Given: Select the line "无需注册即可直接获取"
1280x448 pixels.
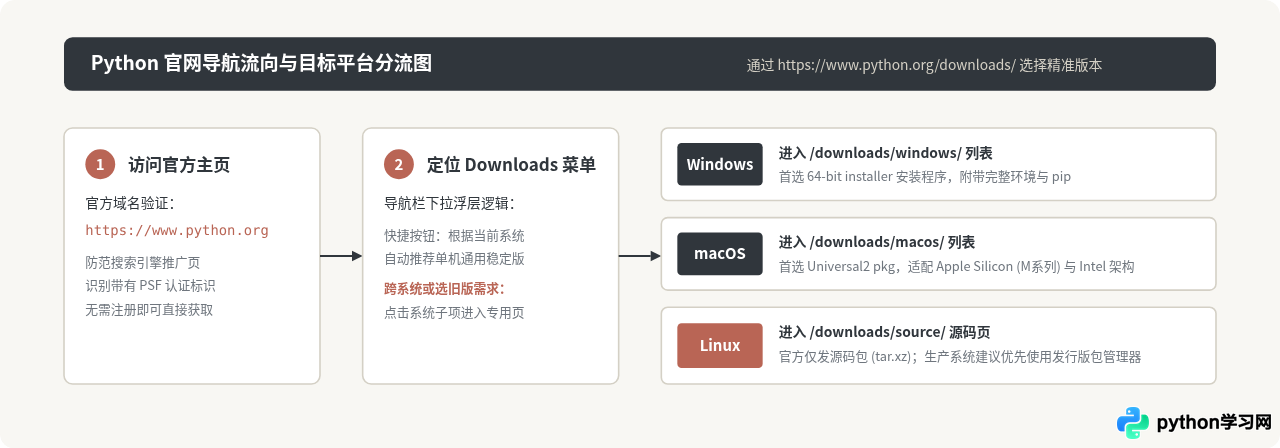Looking at the screenshot, I should (149, 310).
